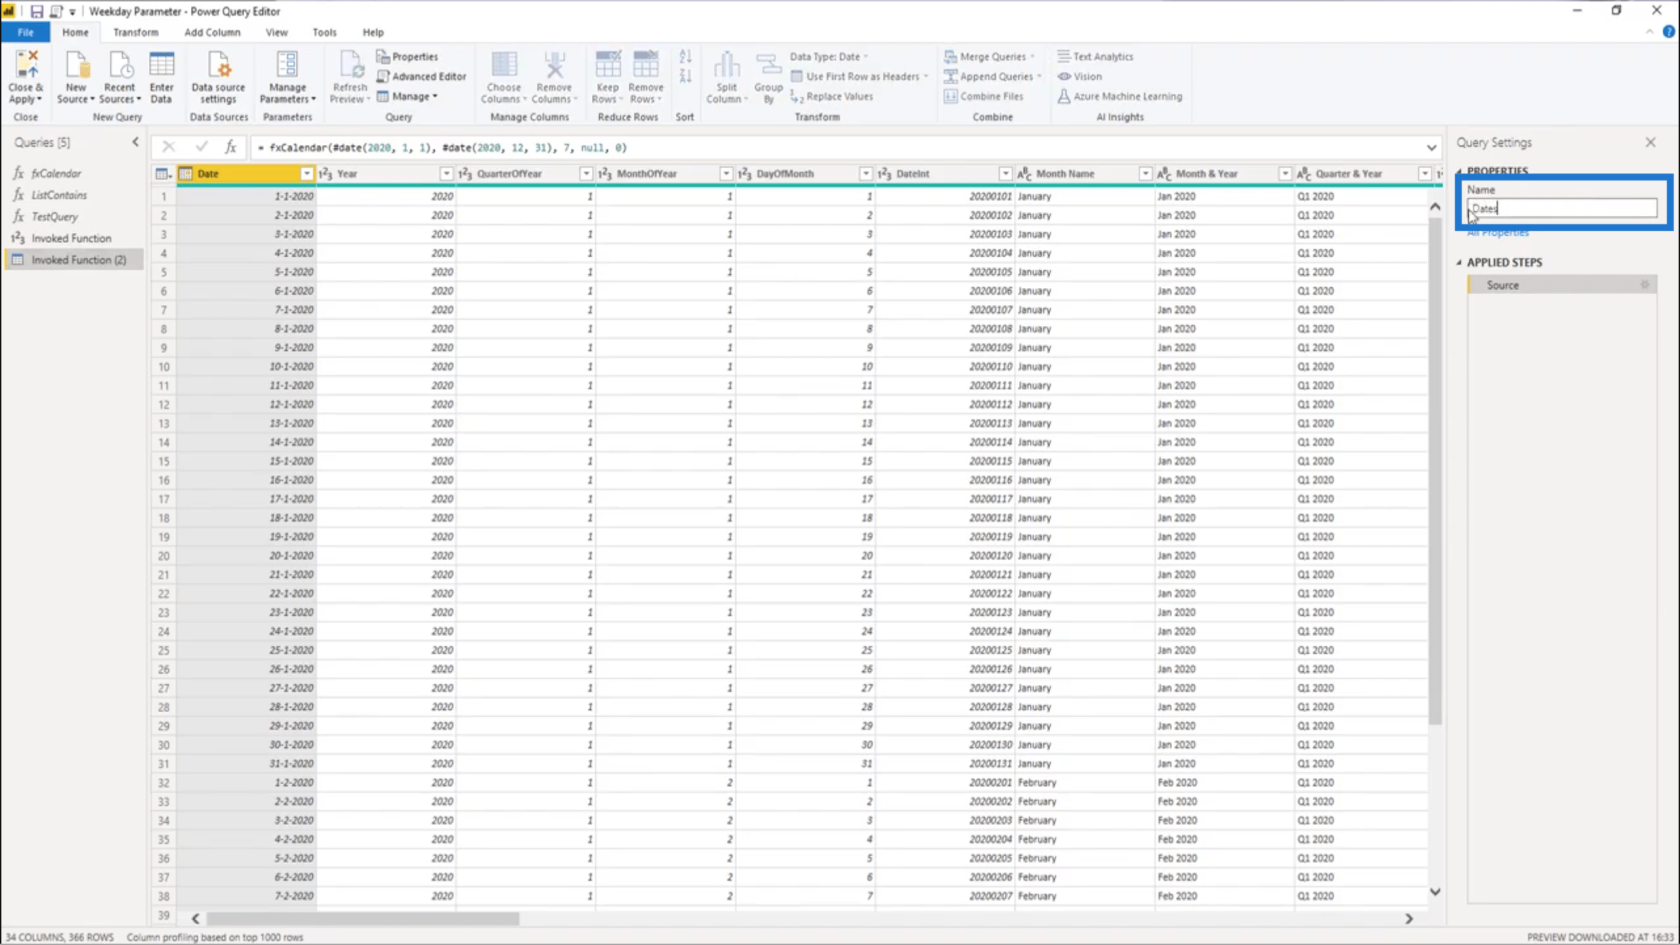1680x945 pixels.
Task: Switch to the Tools tab
Action: click(324, 32)
